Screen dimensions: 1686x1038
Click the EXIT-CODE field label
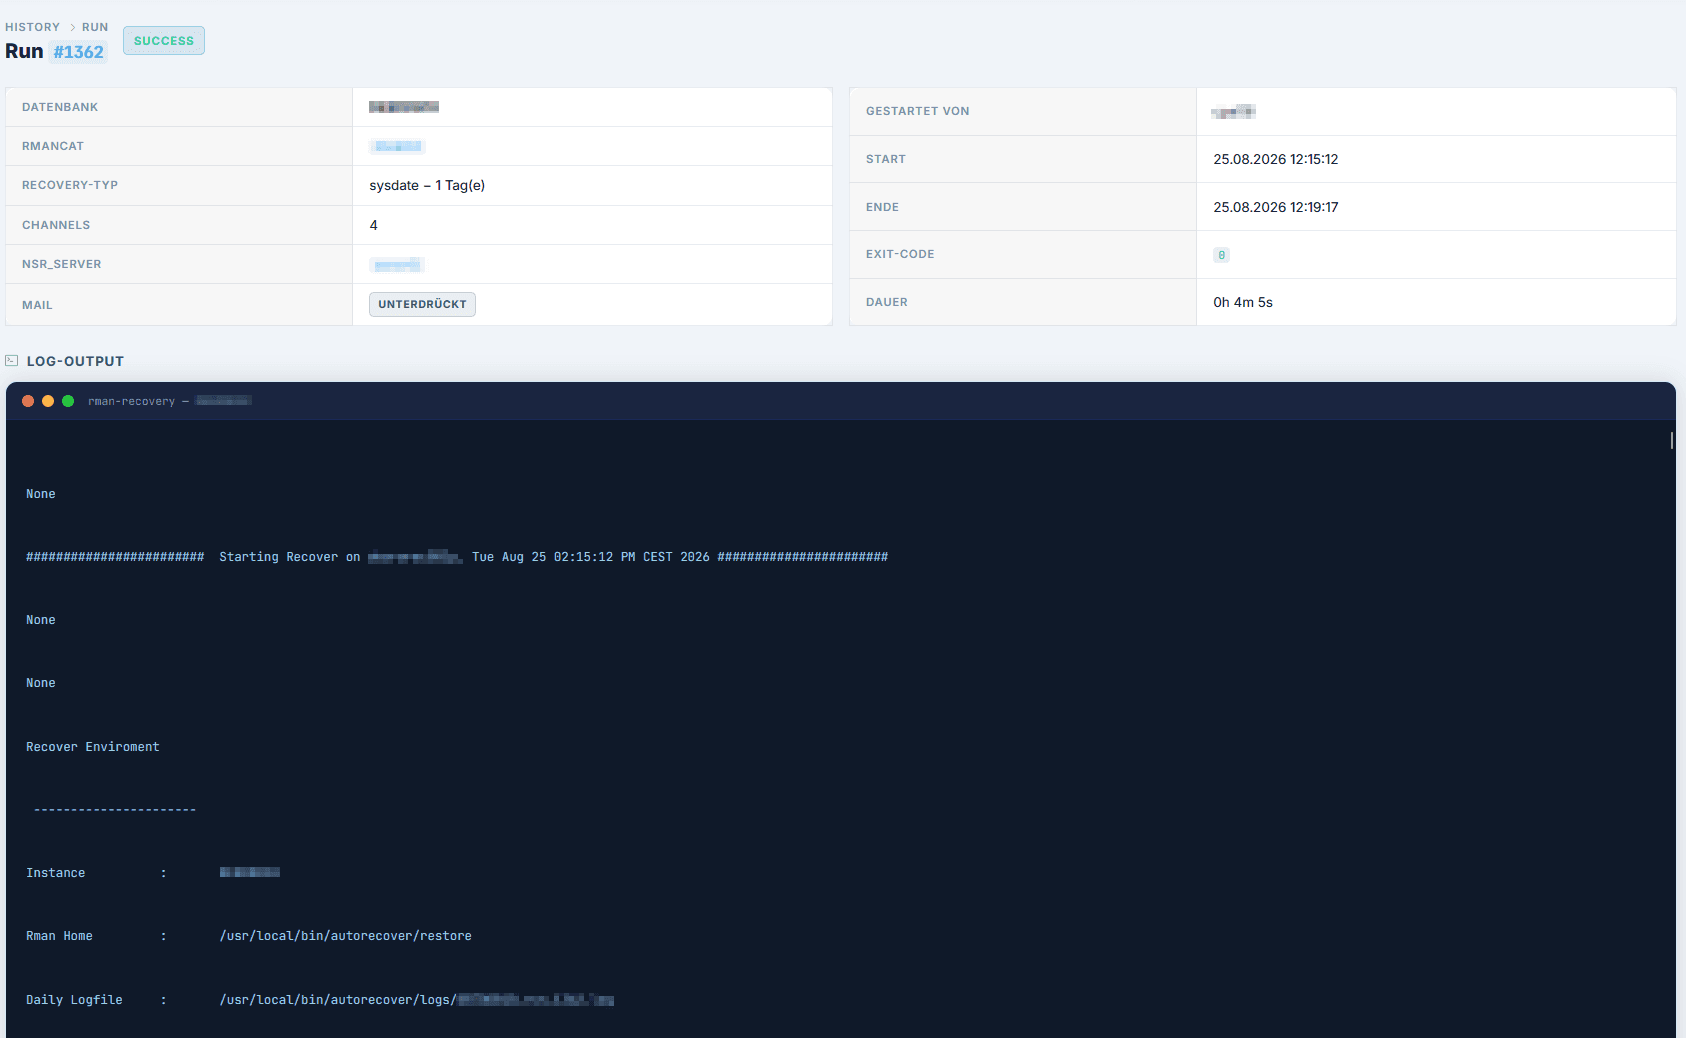900,254
